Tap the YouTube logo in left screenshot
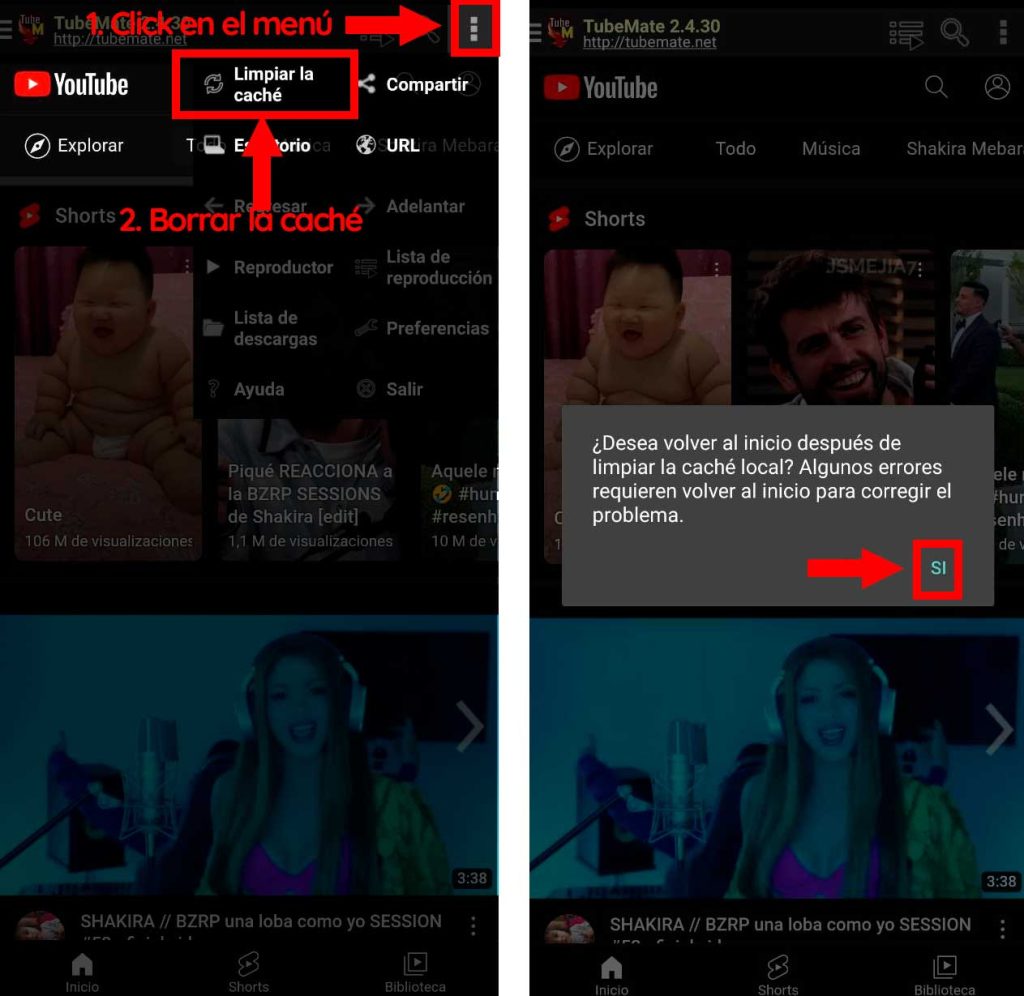The image size is (1024, 996). (x=71, y=84)
